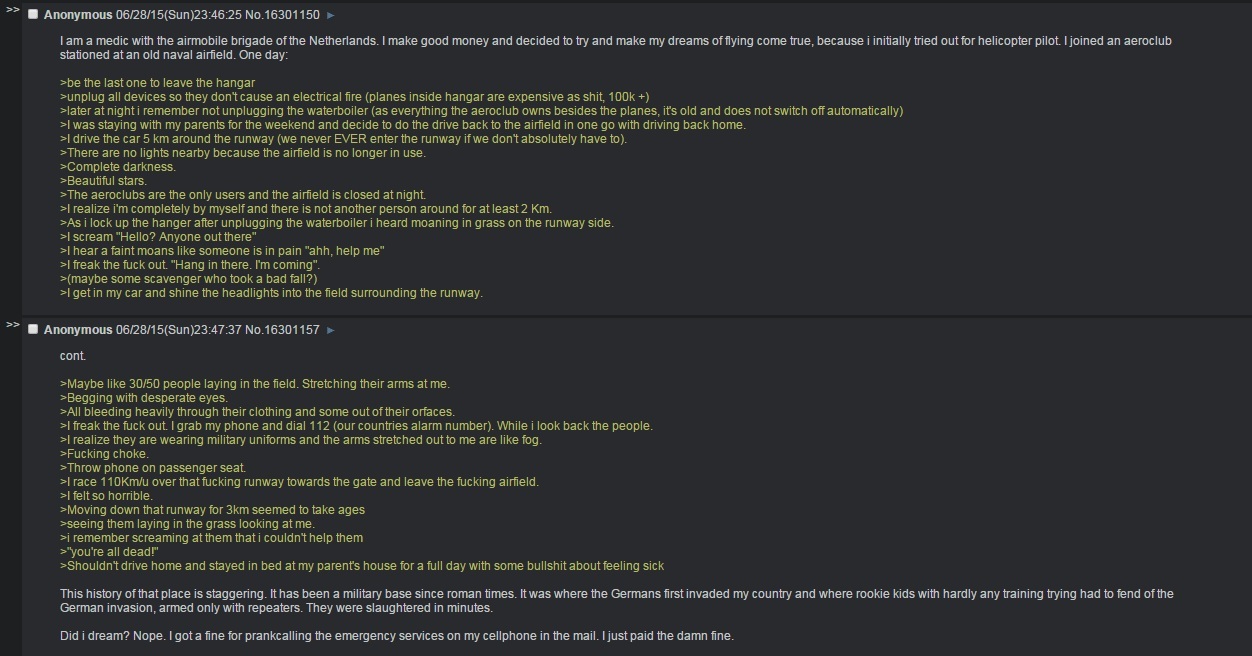
Task: Click the "cont." text in the second post
Action: click(x=73, y=356)
